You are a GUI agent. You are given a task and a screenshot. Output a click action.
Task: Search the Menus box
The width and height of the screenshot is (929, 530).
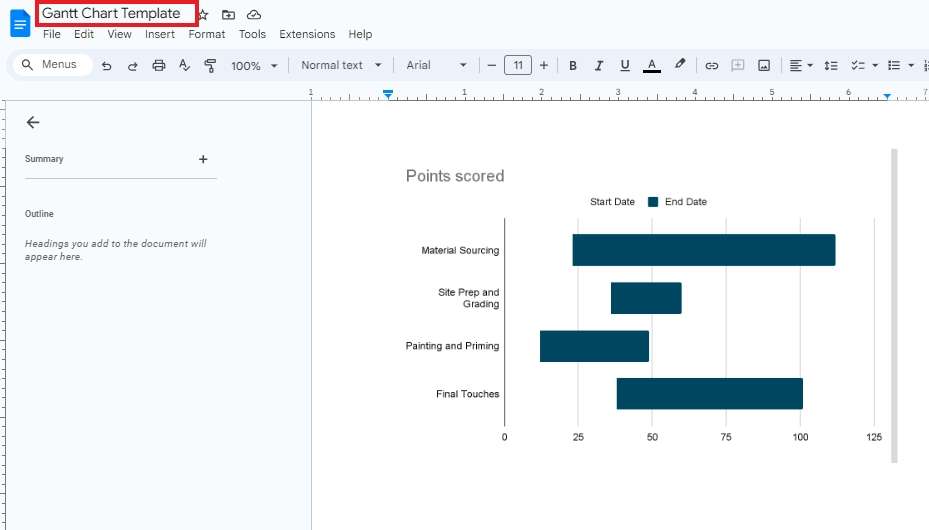(52, 64)
